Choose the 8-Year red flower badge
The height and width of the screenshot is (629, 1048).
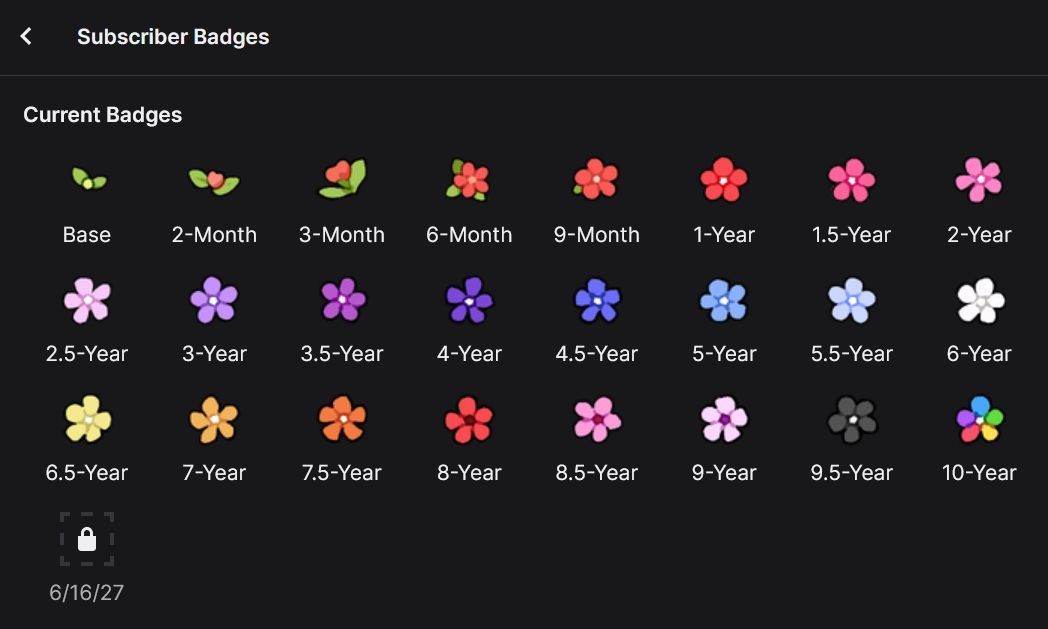click(469, 418)
